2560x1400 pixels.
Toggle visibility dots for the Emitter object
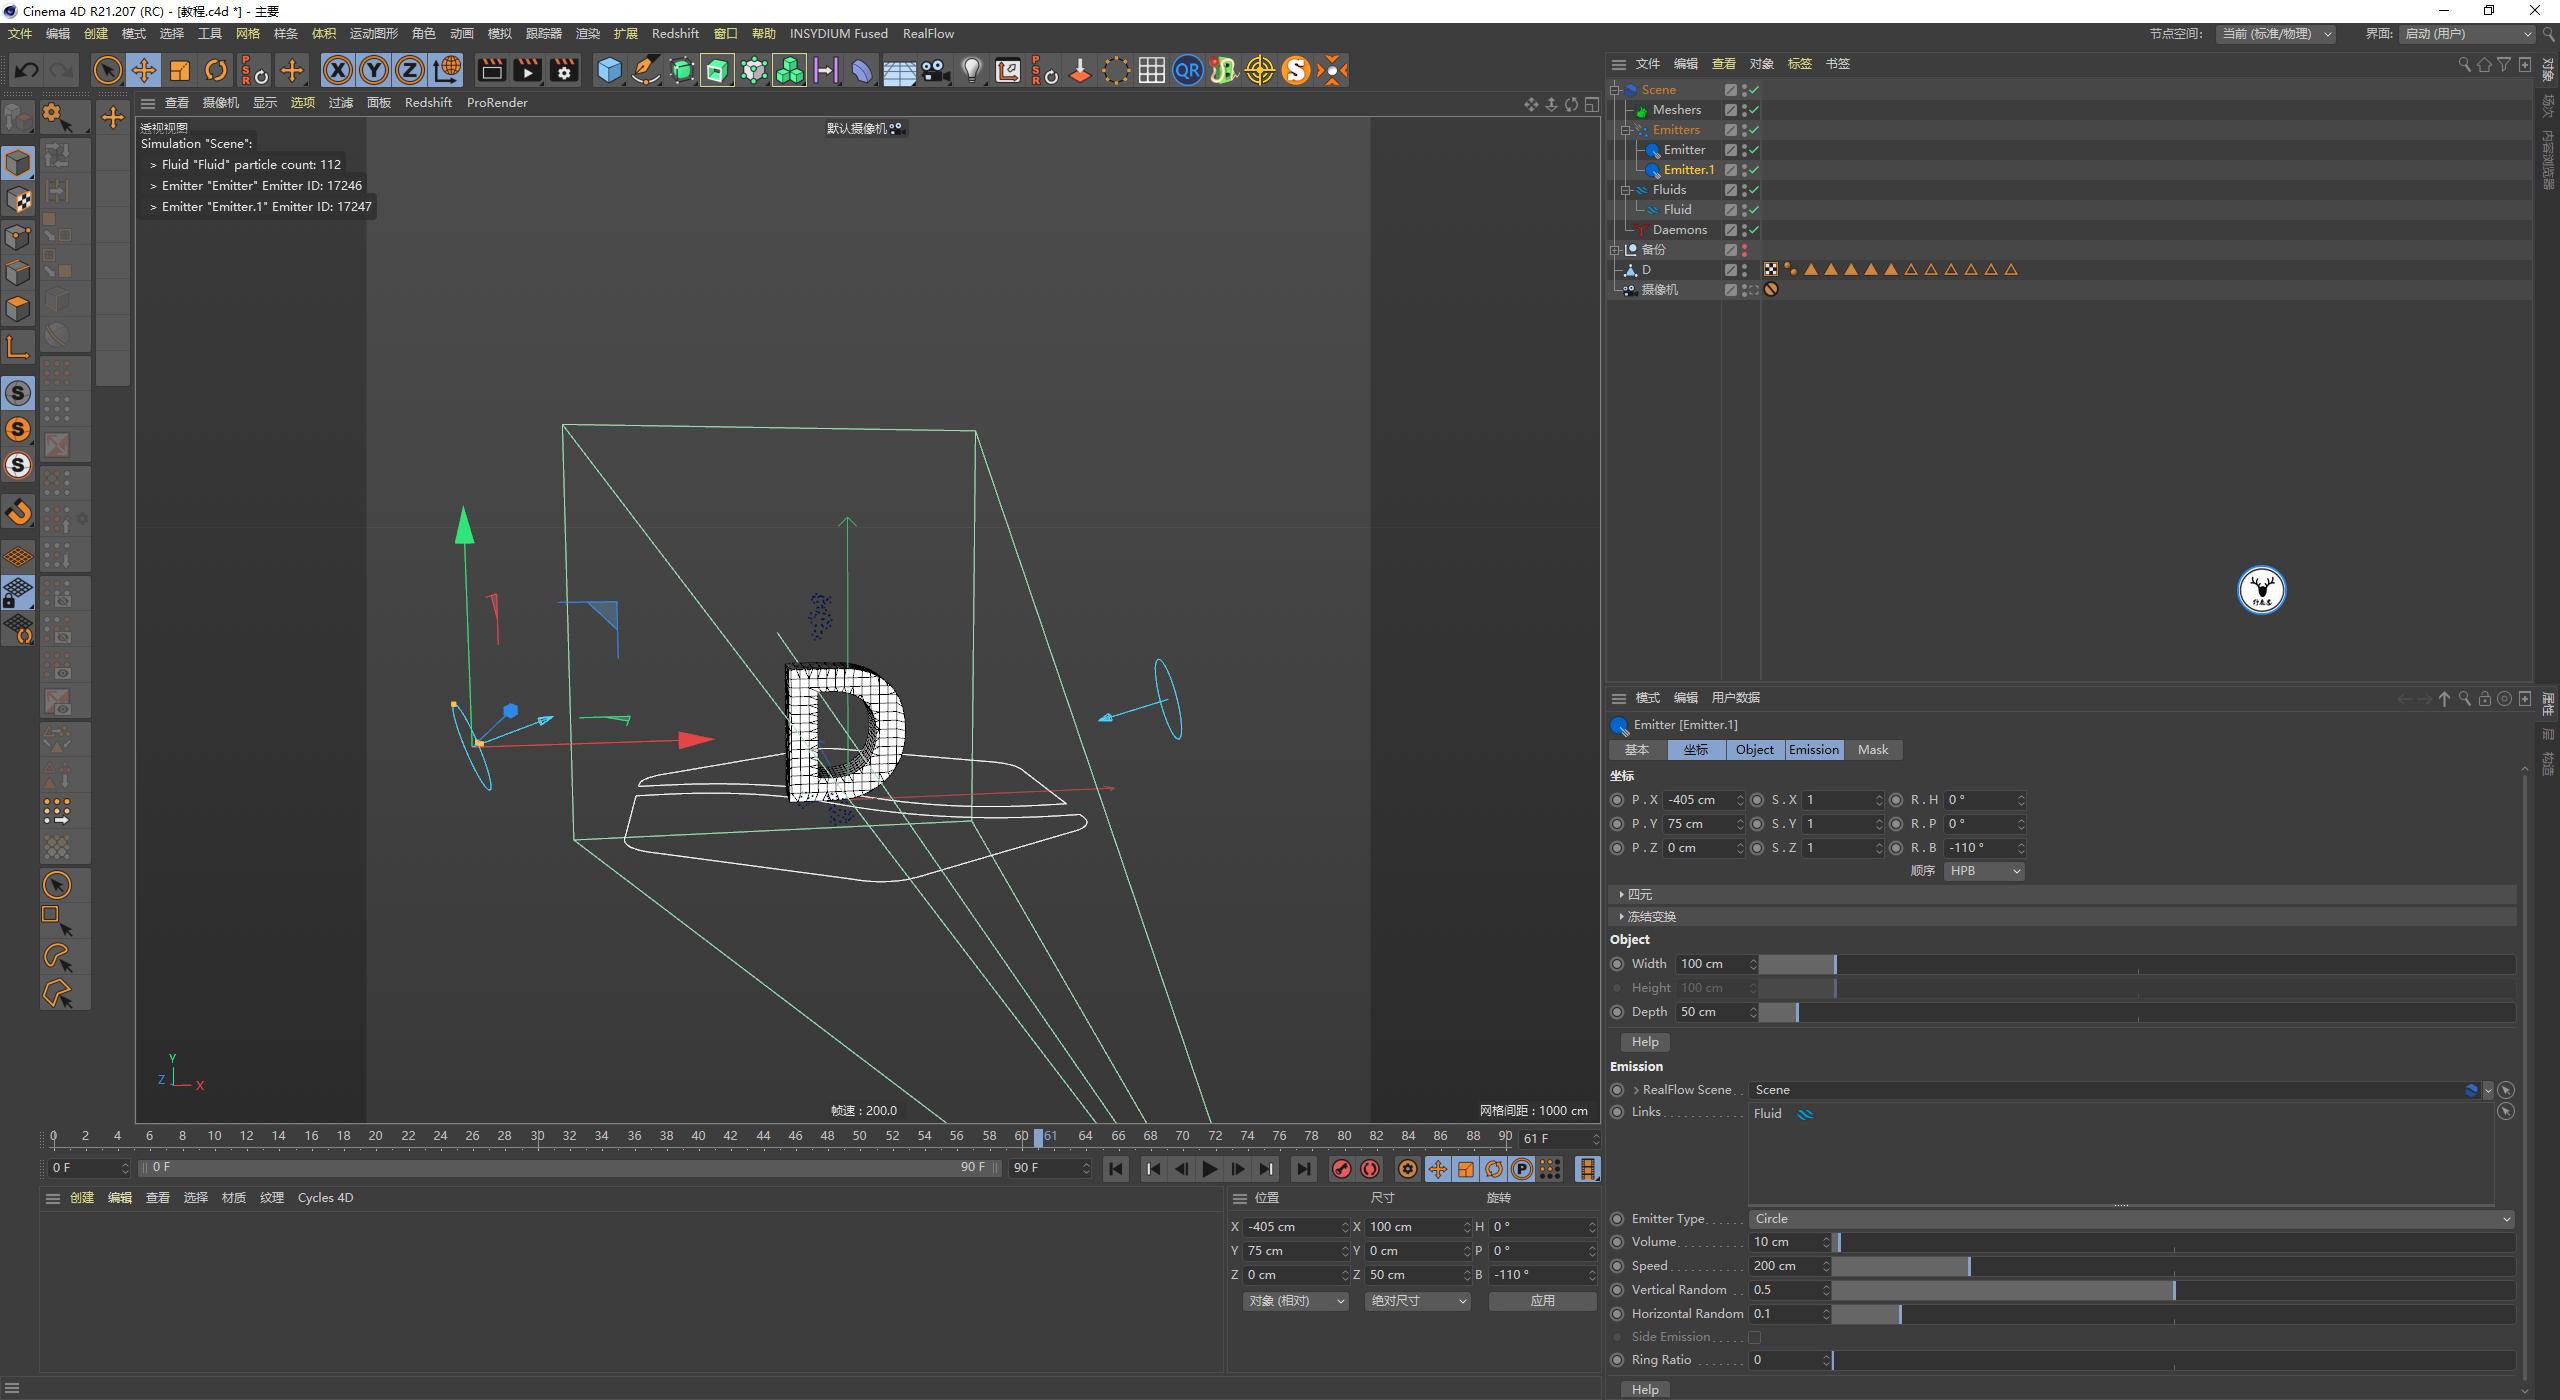(1743, 149)
